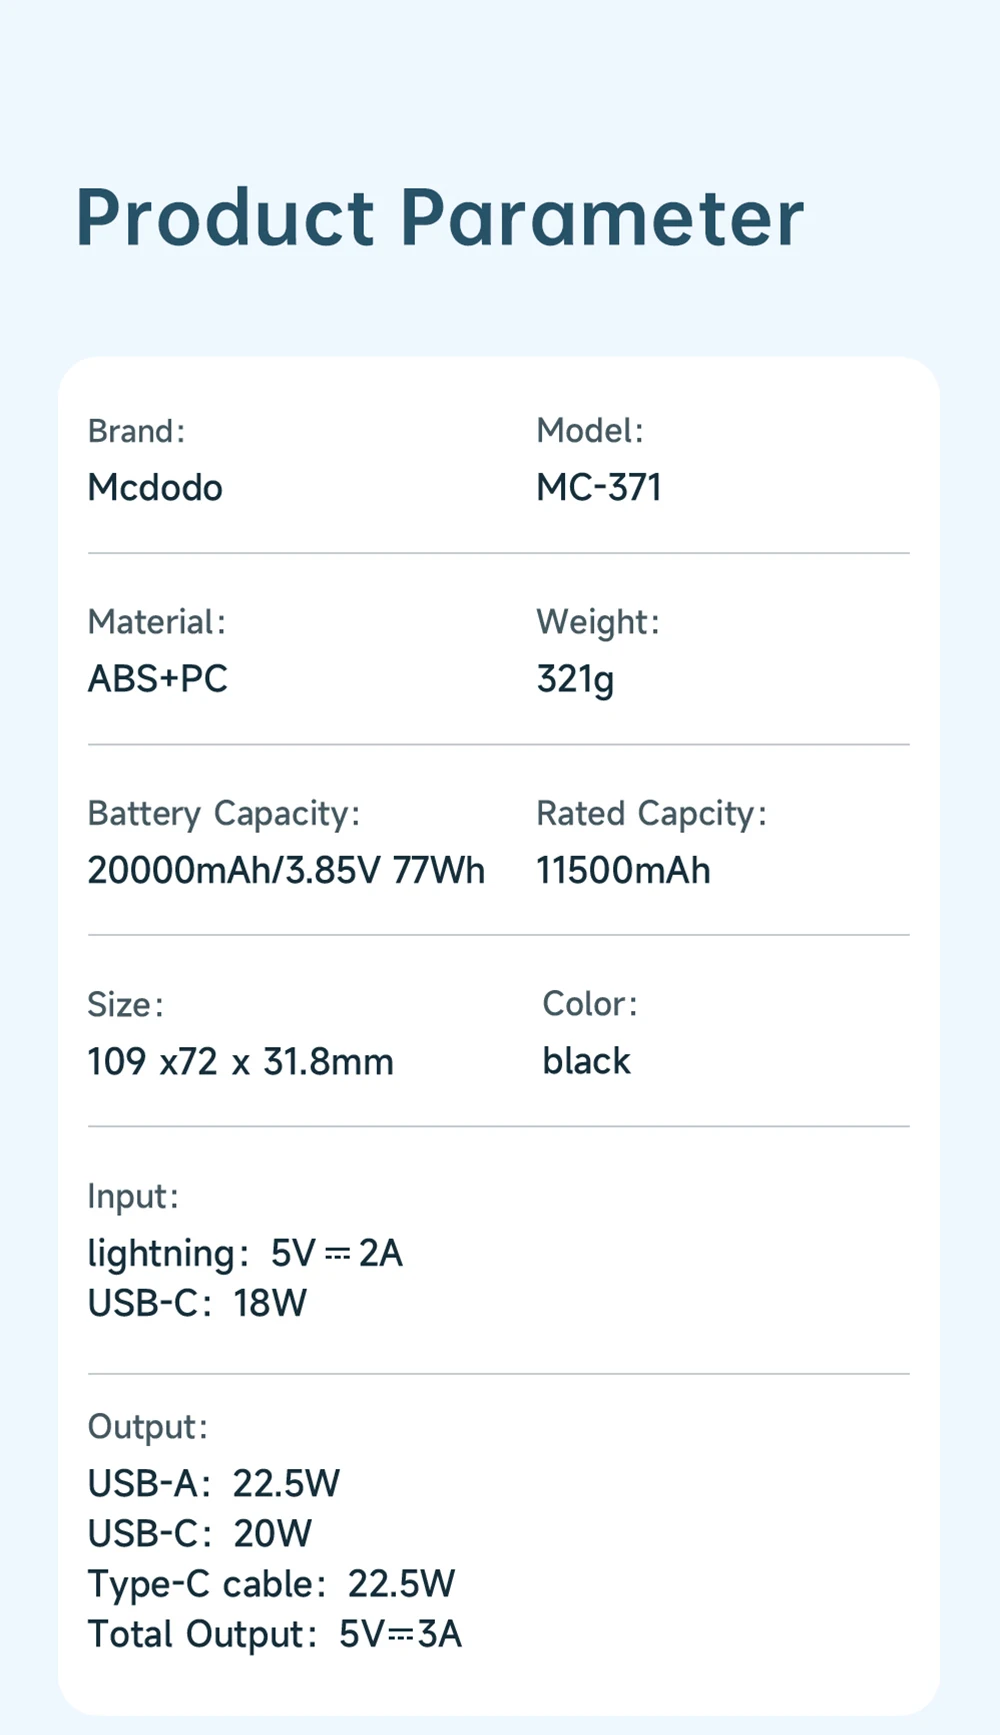Click the lightning 5V 2A input line
This screenshot has width=1000, height=1735.
[x=245, y=1253]
